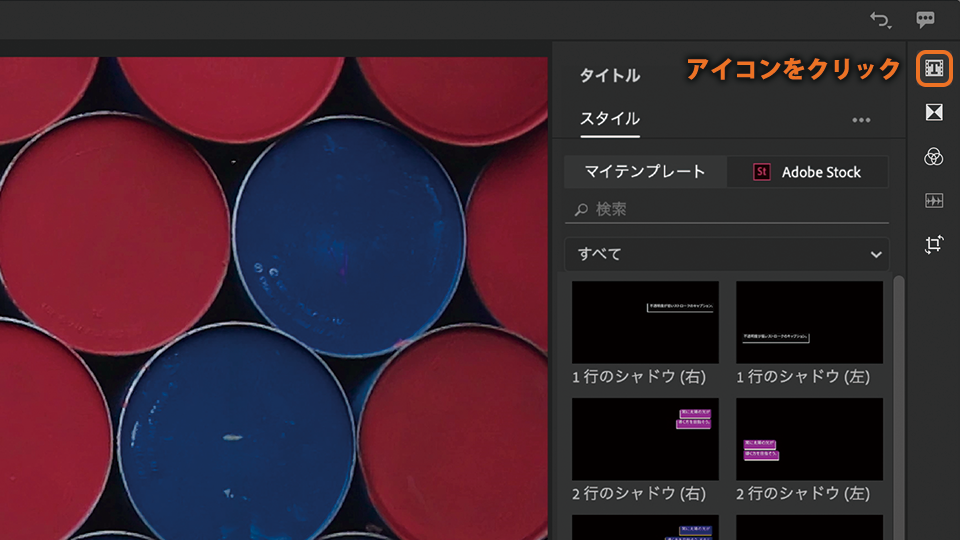Click the 2 行のシャドウ (左) label
960x540 pixels.
pos(803,493)
